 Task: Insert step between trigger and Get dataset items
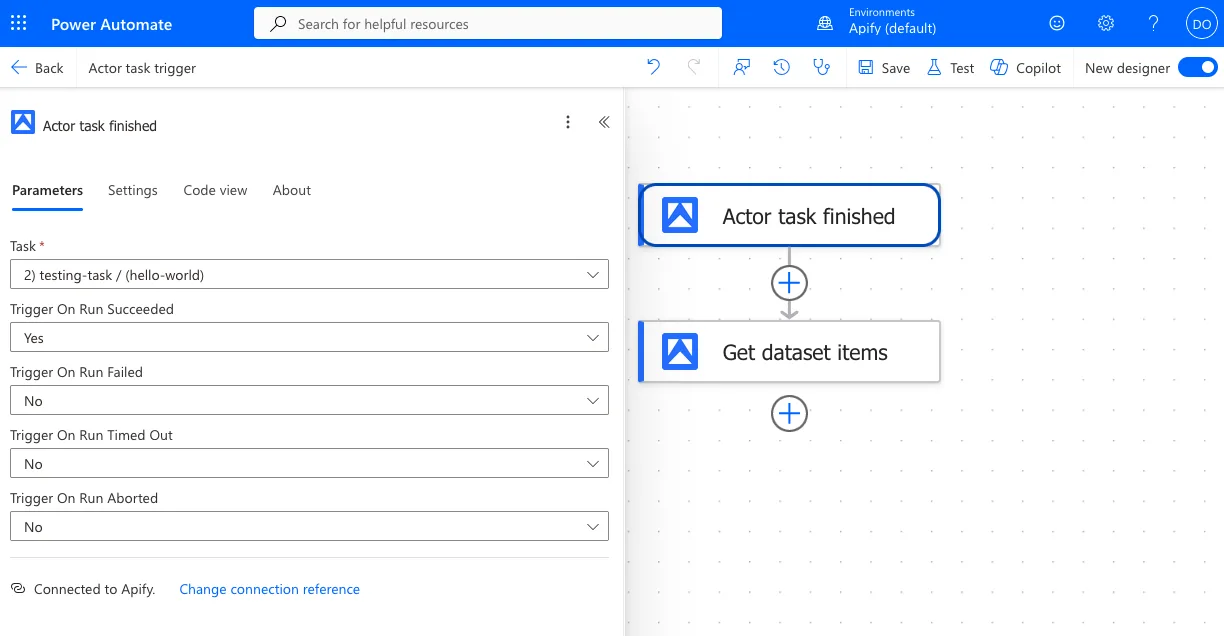coord(789,283)
